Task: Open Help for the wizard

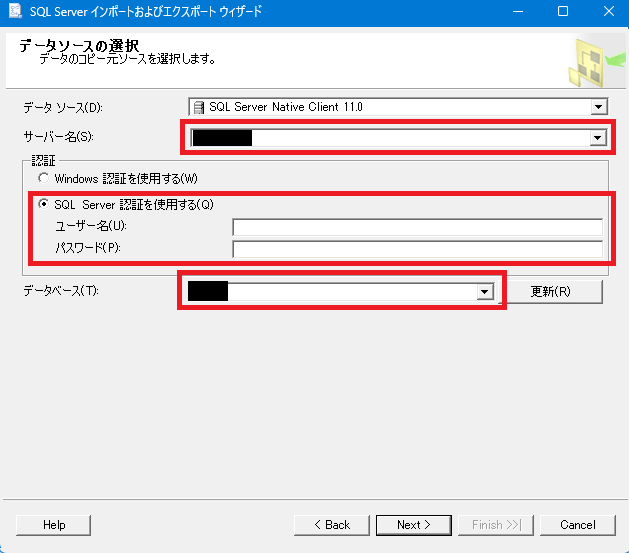Action: coord(54,525)
